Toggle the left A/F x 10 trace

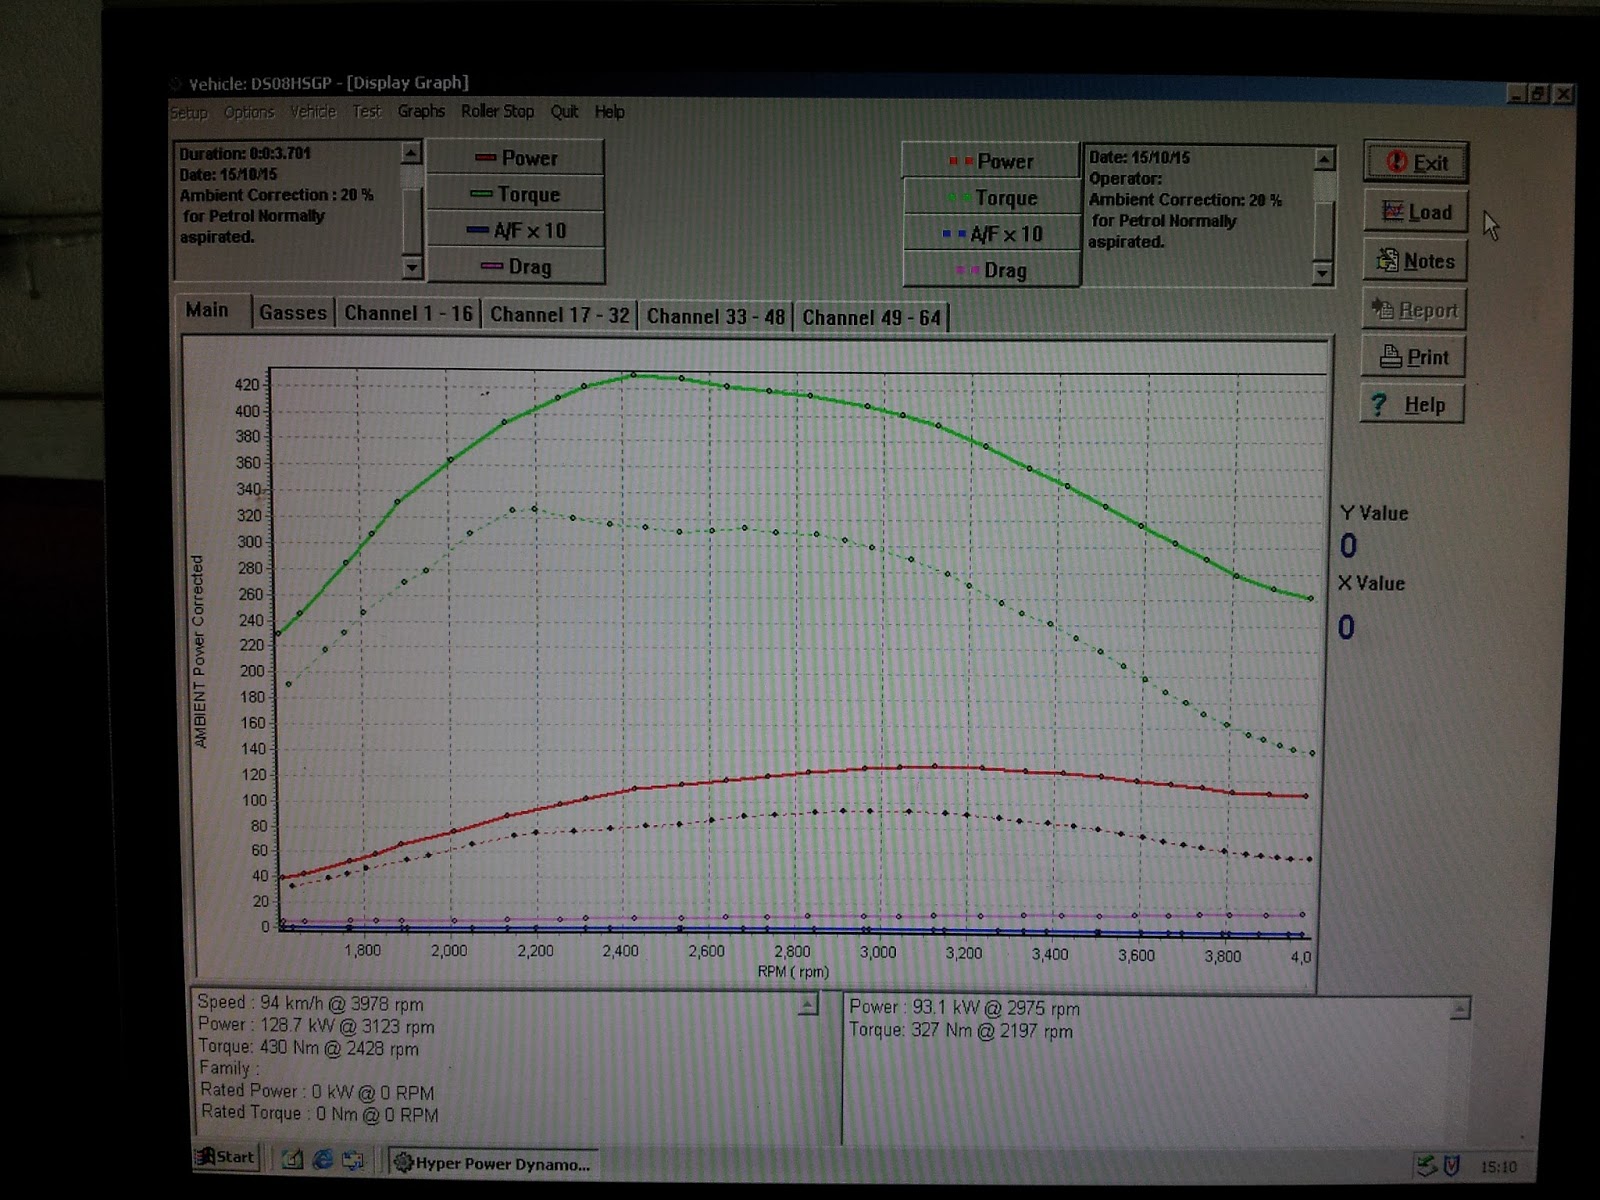tap(515, 230)
